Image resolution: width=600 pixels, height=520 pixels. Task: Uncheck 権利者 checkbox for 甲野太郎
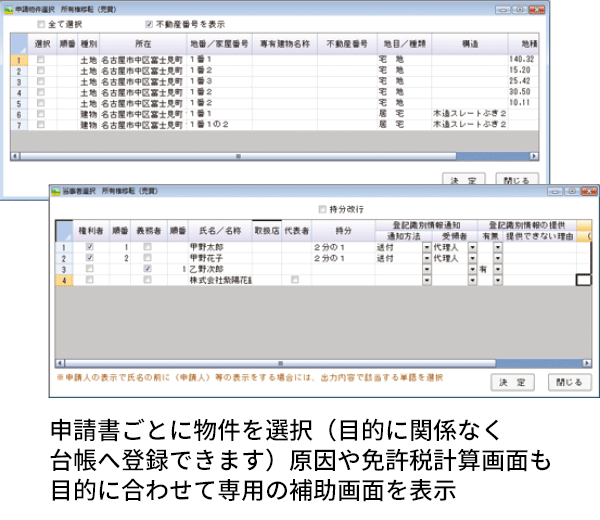[91, 245]
